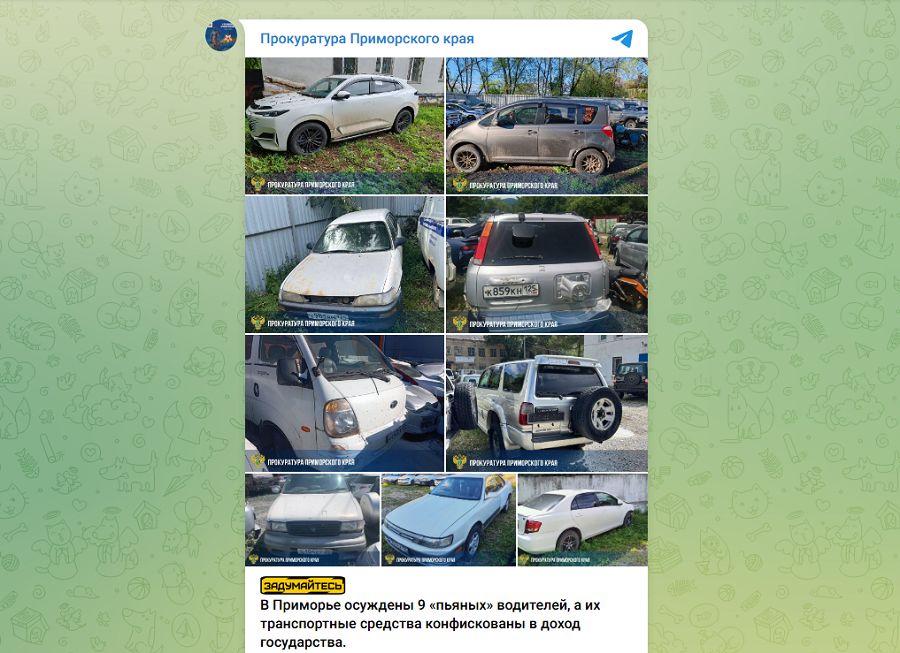Click the prosecutor emblem watermark on first photo
The width and height of the screenshot is (900, 653).
pos(258,184)
